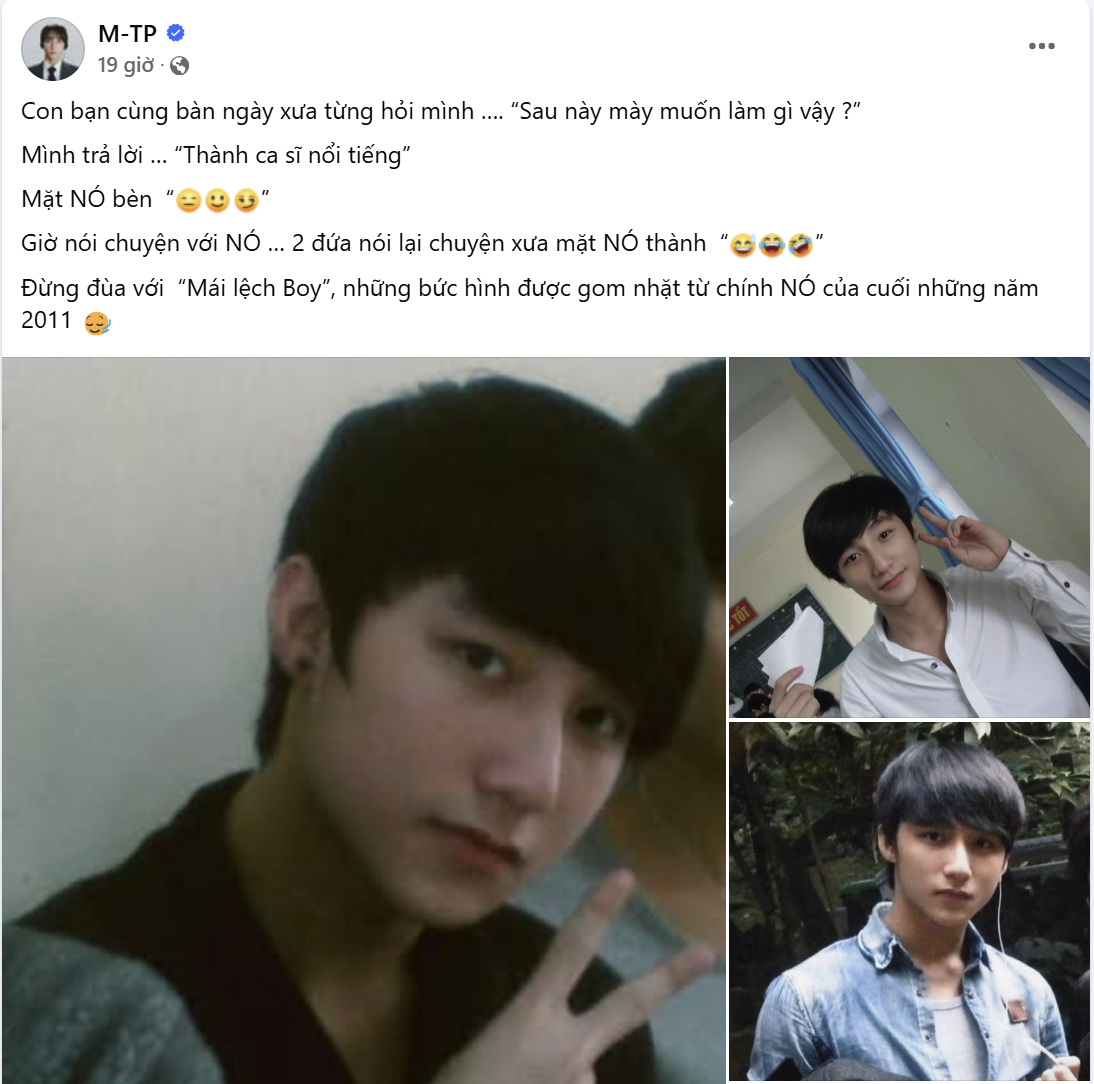Open the white-shirt classroom photo
Screen dimensions: 1094x1084
[909, 537]
